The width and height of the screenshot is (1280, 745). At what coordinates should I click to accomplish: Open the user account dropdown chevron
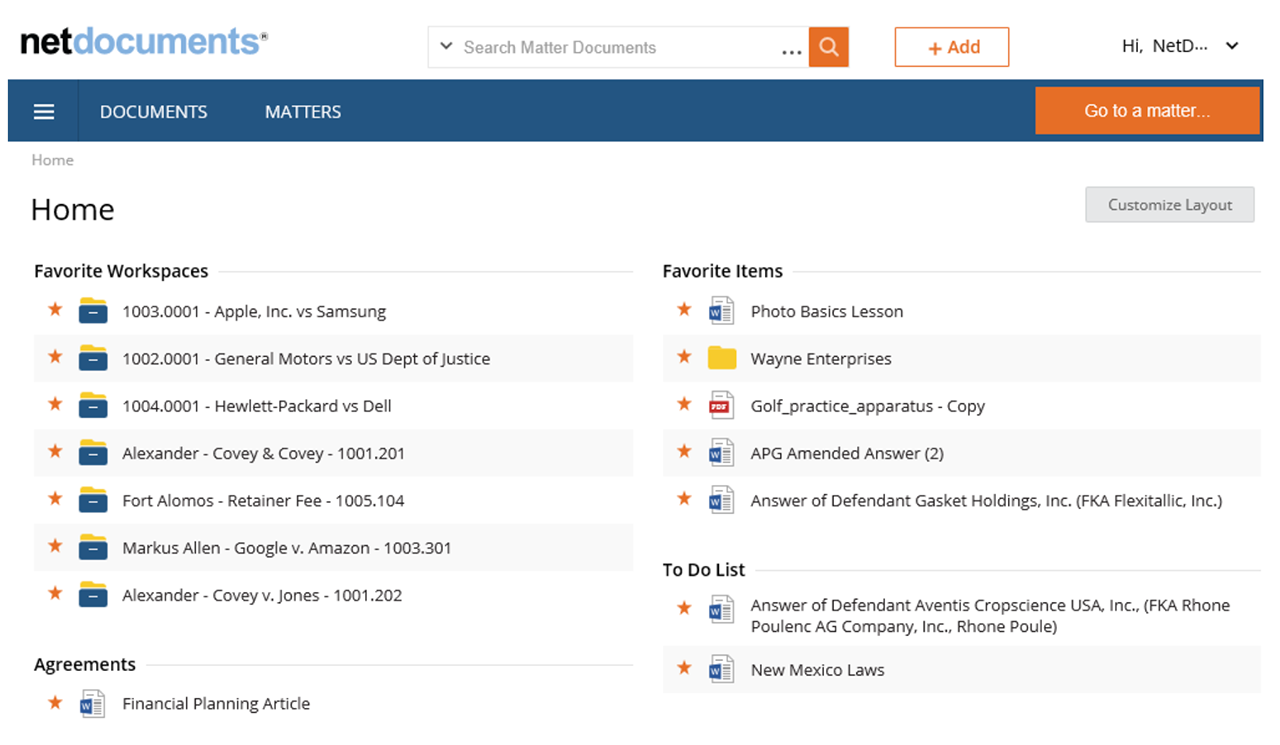(x=1232, y=46)
